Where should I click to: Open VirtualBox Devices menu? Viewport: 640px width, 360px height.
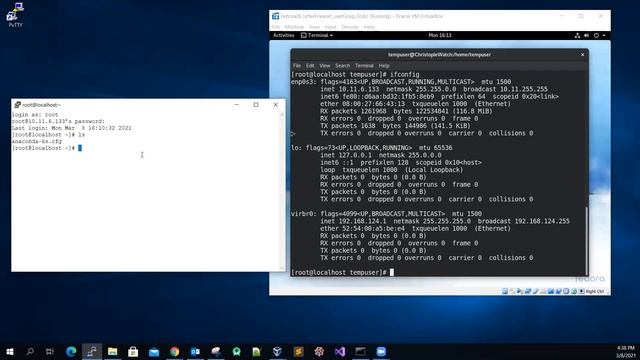(x=350, y=27)
